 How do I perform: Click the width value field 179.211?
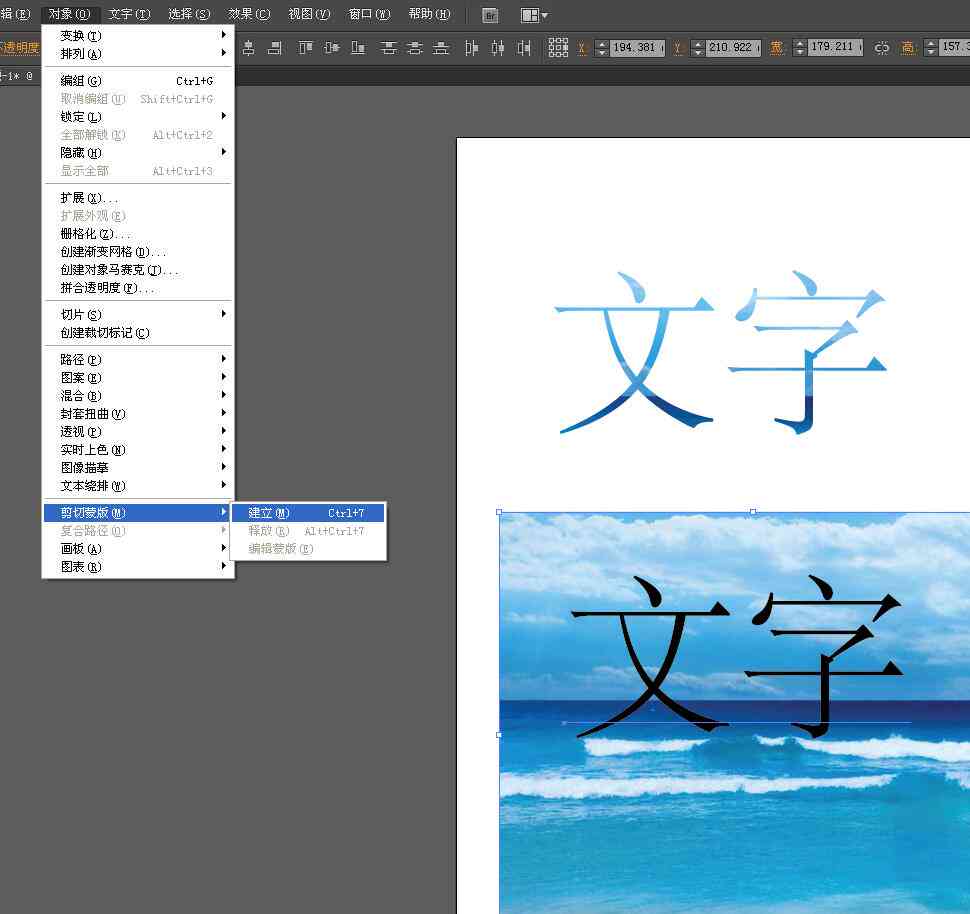(836, 47)
